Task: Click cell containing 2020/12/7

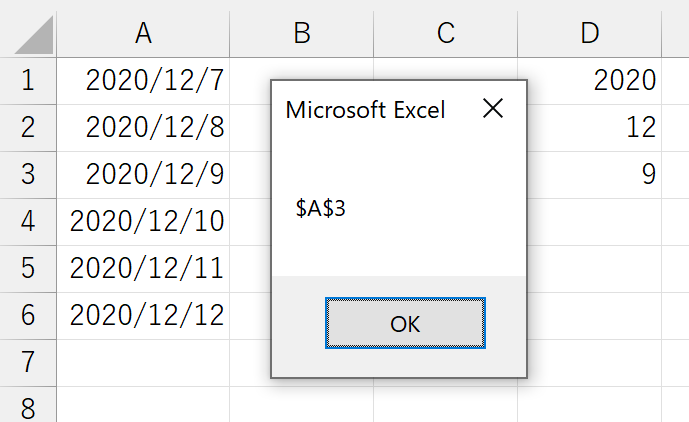Action: 143,81
